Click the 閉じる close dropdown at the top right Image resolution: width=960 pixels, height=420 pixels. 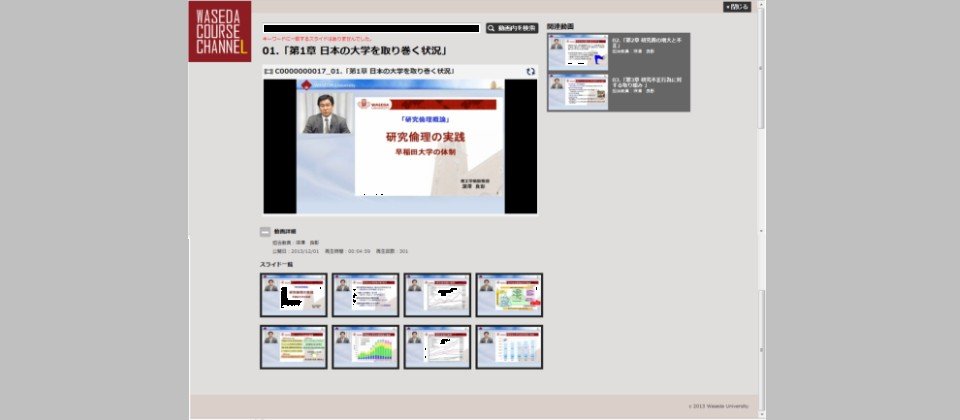pyautogui.click(x=736, y=7)
